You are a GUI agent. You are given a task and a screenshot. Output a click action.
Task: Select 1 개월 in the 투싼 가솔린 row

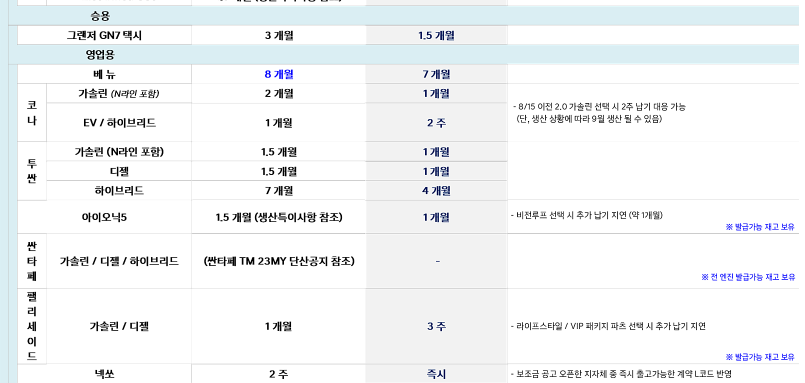click(436, 151)
